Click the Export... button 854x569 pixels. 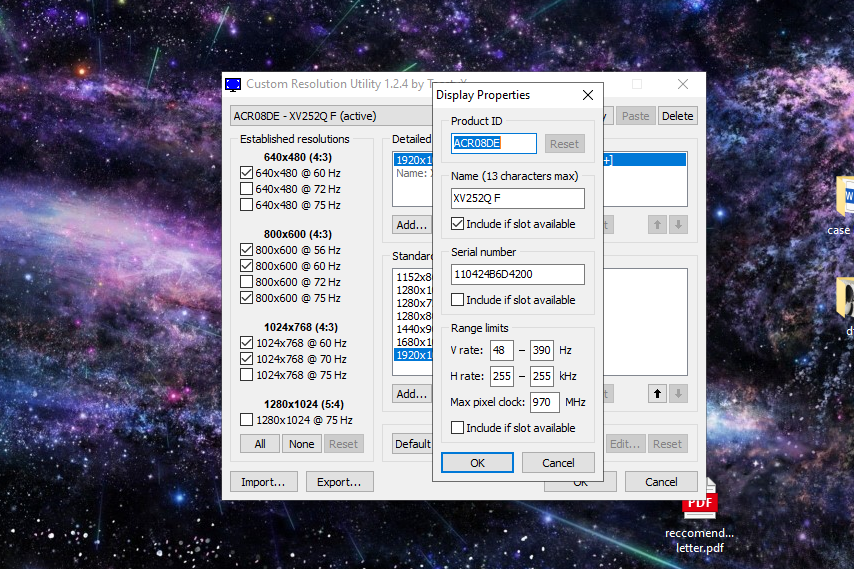point(339,482)
